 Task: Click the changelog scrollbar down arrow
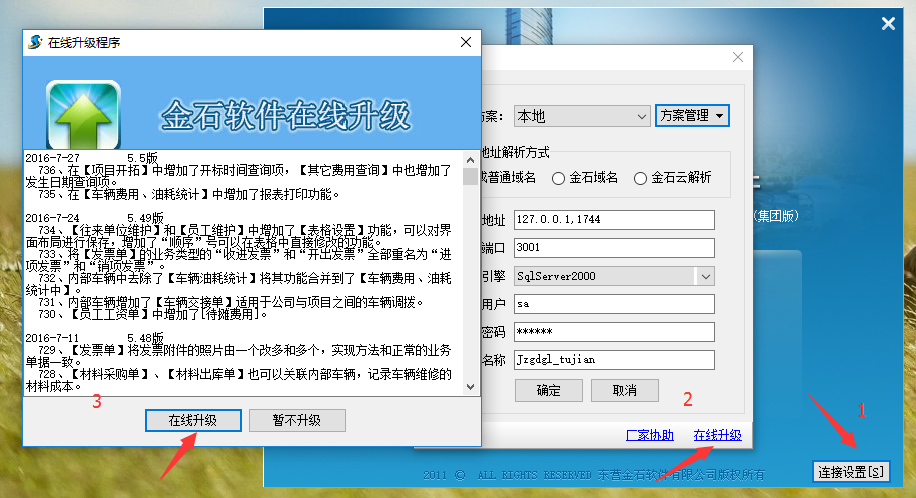470,385
